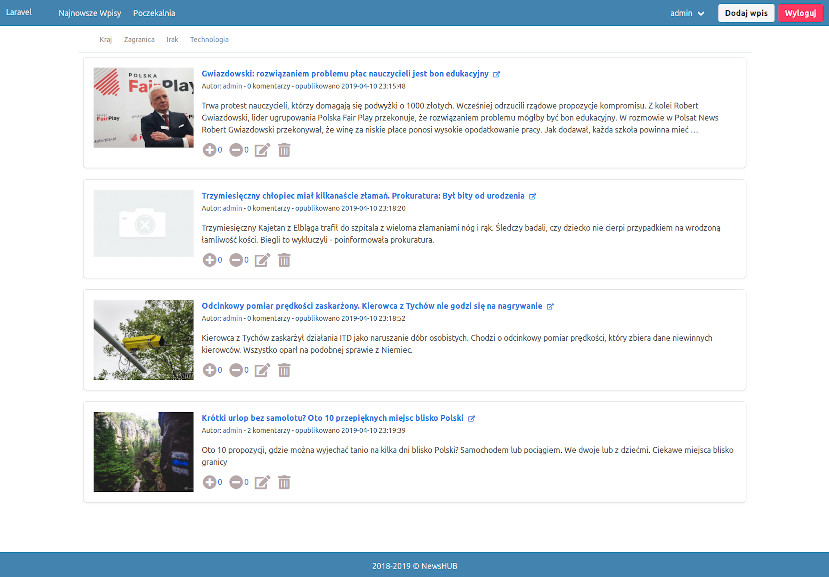Viewport: 829px width, 577px height.
Task: Downvote the Gwiazdowski article with minus icon
Action: coord(236,150)
